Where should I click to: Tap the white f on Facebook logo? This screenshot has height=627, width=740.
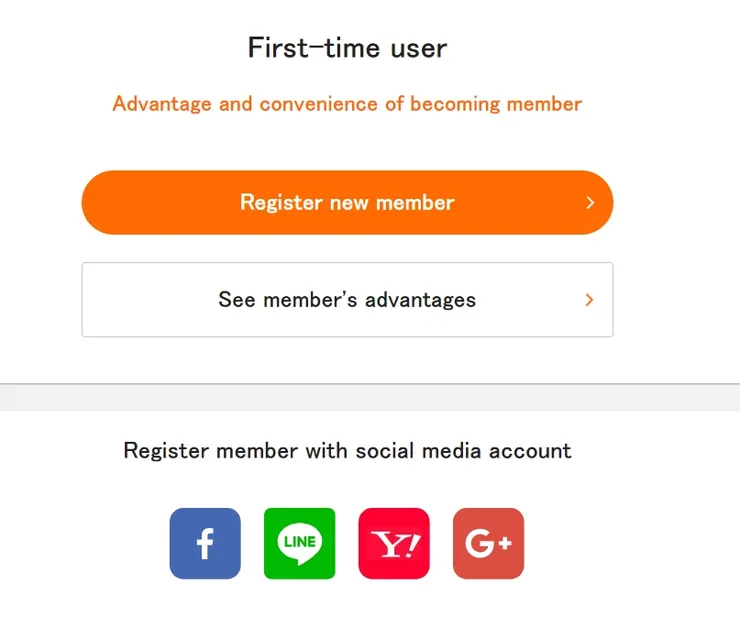point(205,544)
